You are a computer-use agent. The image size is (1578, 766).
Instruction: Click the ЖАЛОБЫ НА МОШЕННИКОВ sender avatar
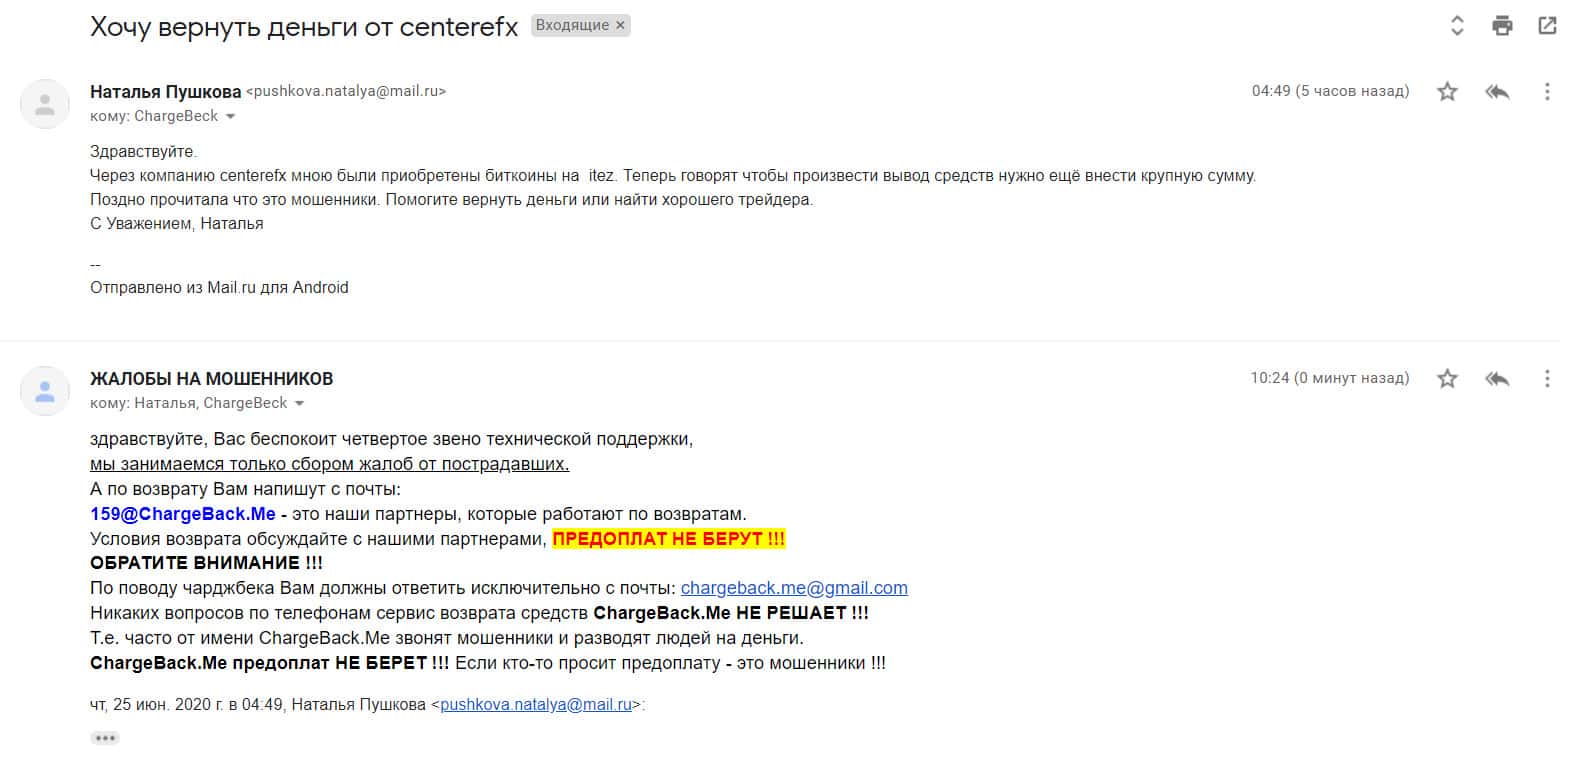45,391
